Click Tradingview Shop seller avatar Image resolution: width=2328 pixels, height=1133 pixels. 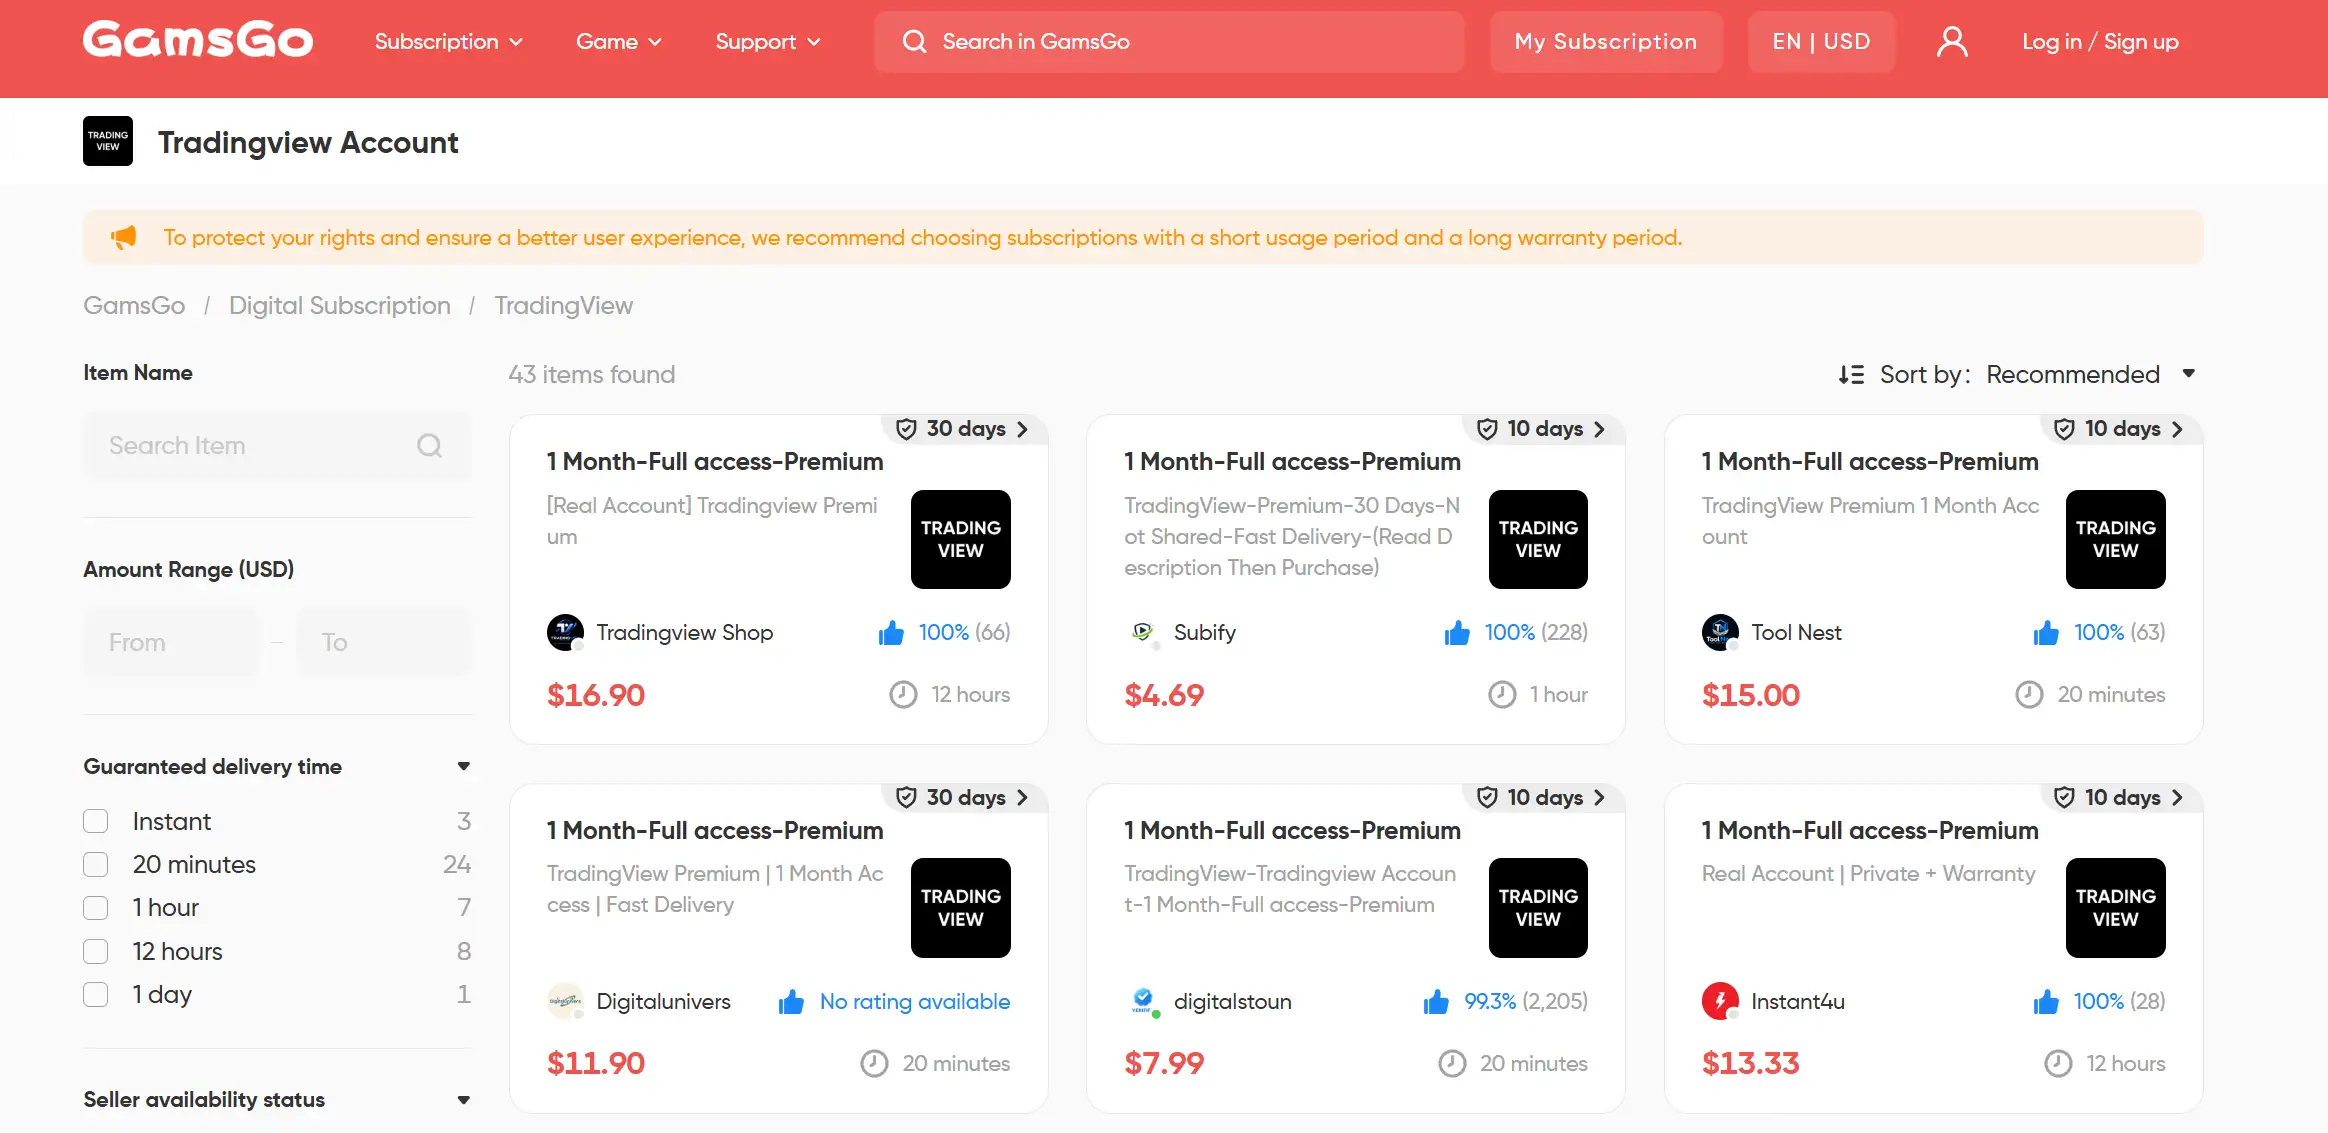[565, 632]
